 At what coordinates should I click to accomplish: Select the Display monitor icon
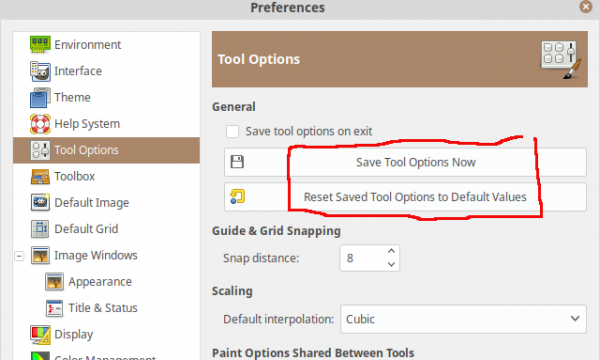[40, 334]
